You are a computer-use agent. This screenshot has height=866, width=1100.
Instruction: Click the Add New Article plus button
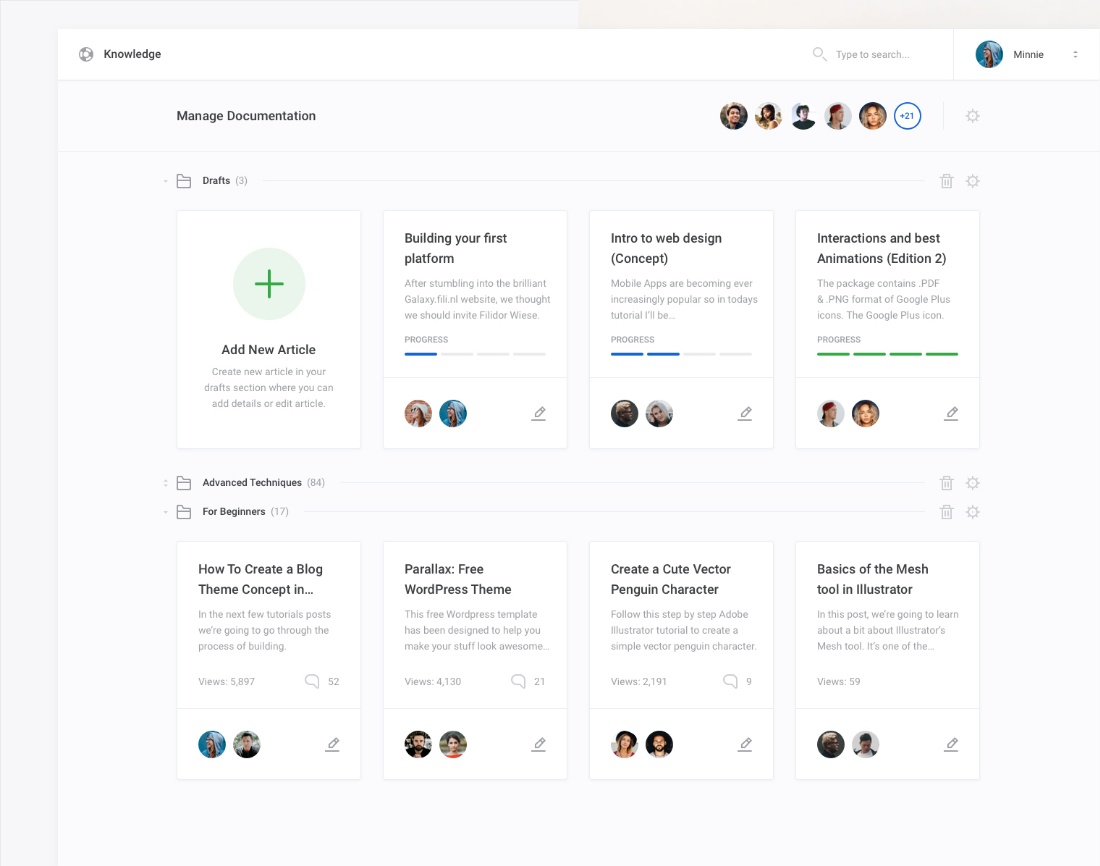[x=268, y=284]
